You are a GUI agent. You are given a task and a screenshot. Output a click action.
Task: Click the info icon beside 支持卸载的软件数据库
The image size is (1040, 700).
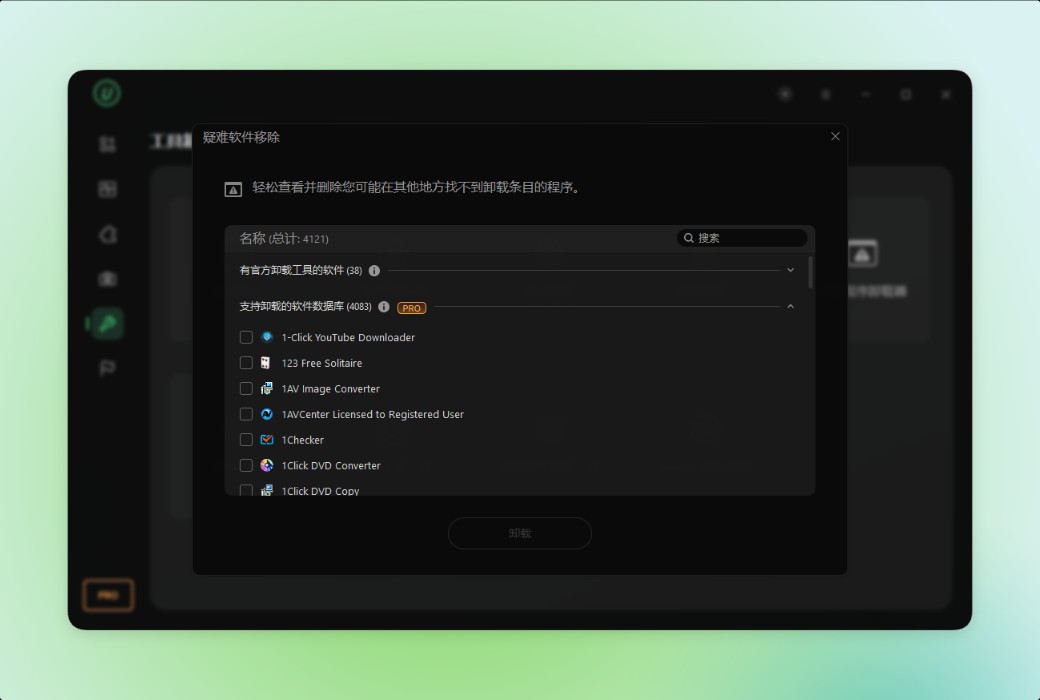click(x=383, y=307)
